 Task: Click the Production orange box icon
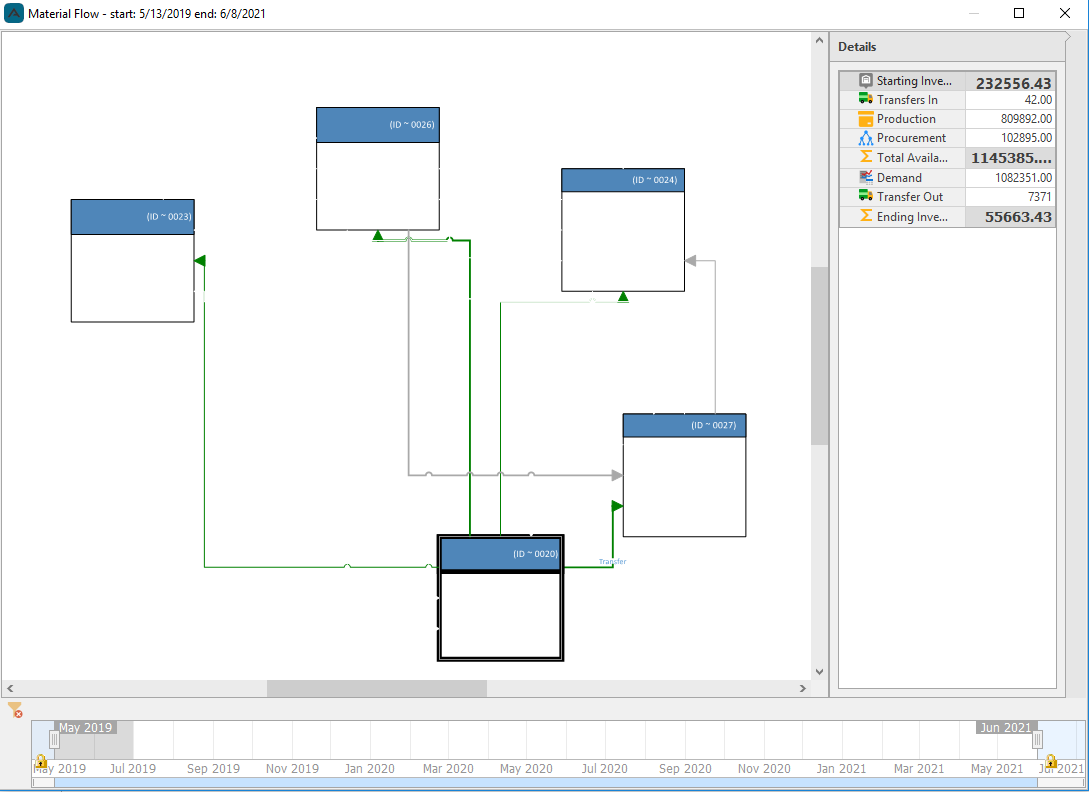(865, 119)
